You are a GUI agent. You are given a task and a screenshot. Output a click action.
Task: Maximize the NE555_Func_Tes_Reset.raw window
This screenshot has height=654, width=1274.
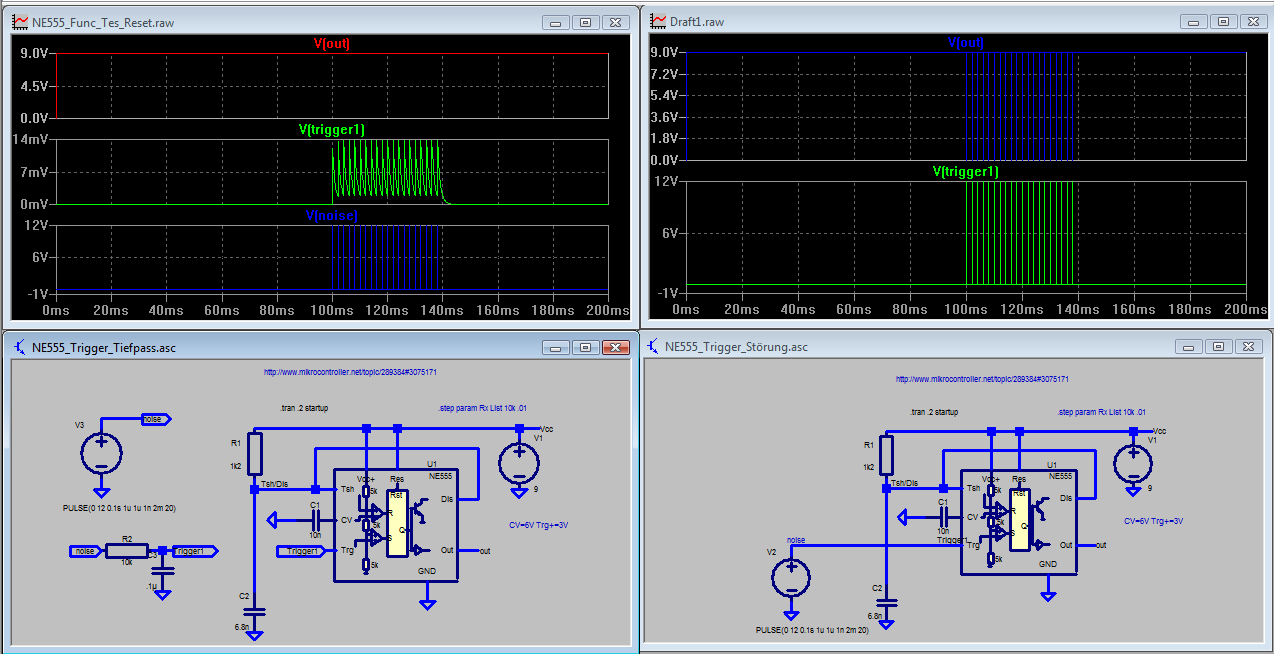click(x=586, y=22)
